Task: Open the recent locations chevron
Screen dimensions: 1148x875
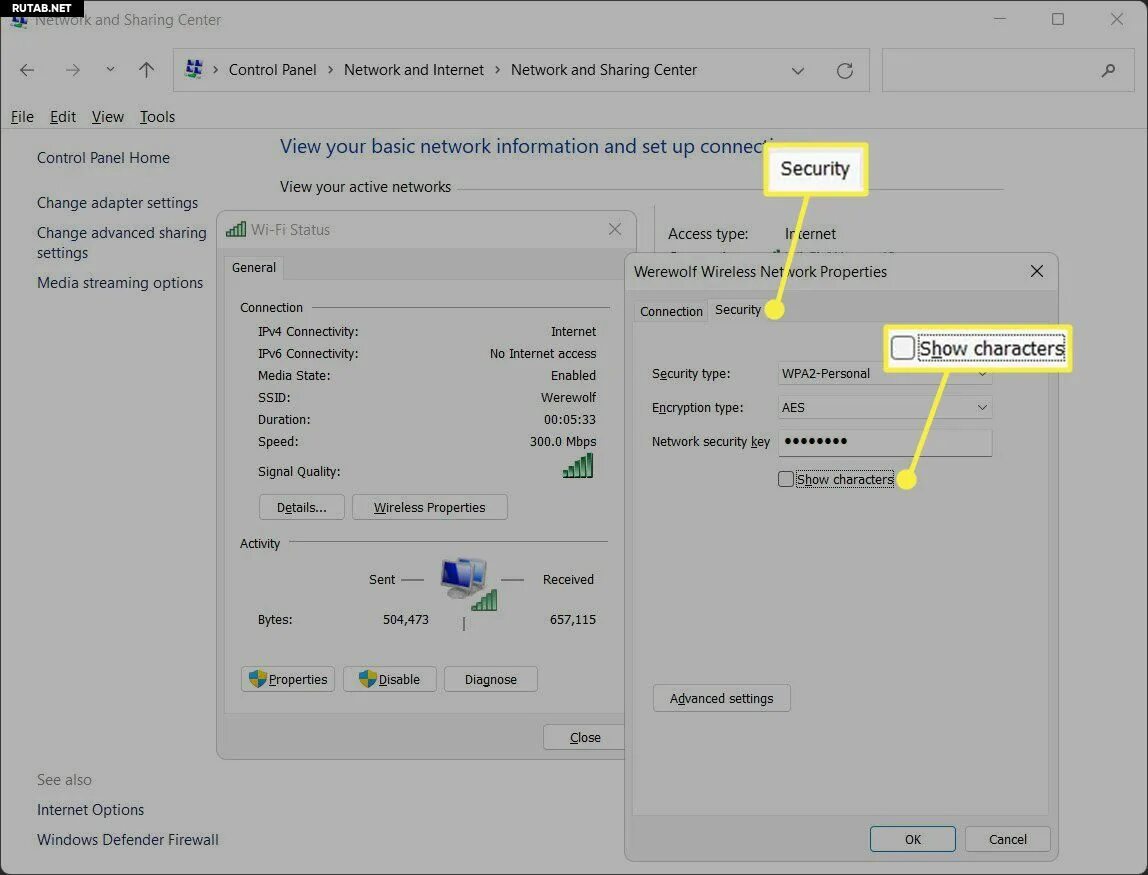Action: click(x=110, y=70)
